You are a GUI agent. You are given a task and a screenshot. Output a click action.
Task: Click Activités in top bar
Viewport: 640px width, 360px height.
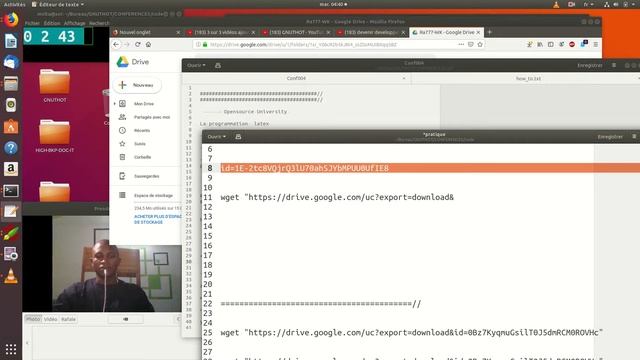[14, 4]
